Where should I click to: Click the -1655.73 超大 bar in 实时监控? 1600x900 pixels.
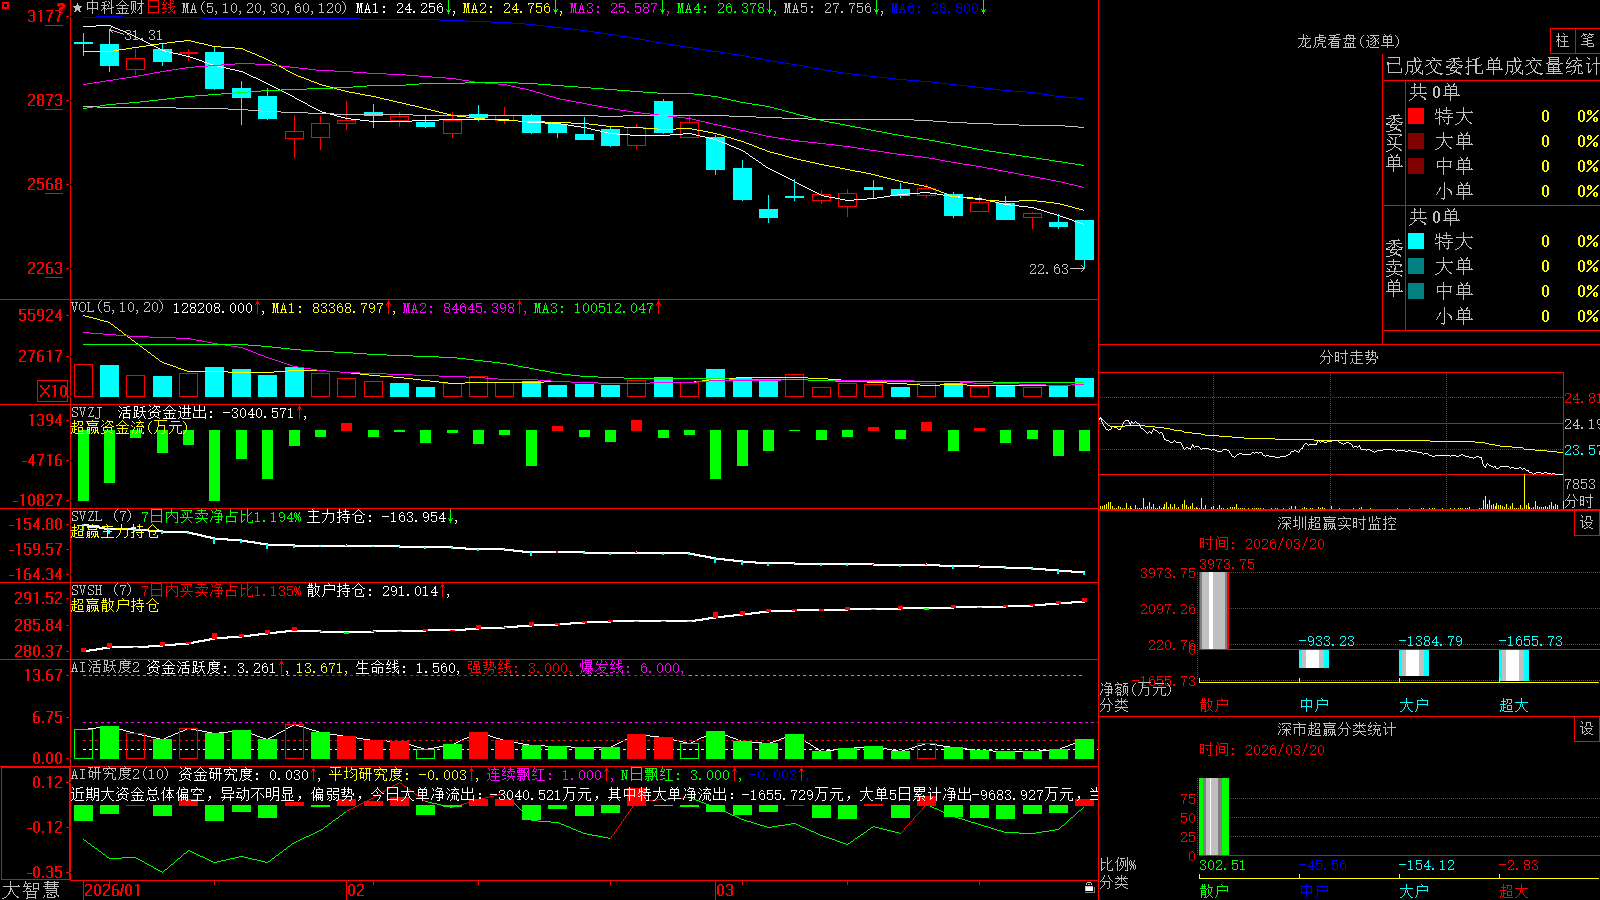pos(1514,666)
